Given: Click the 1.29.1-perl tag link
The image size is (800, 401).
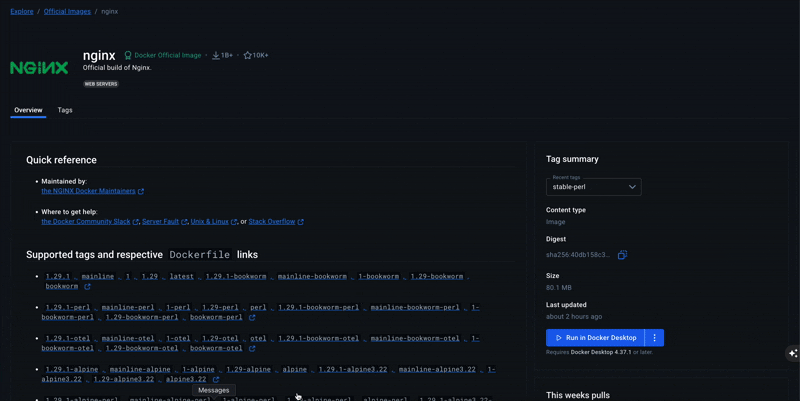Looking at the screenshot, I should (67, 308).
